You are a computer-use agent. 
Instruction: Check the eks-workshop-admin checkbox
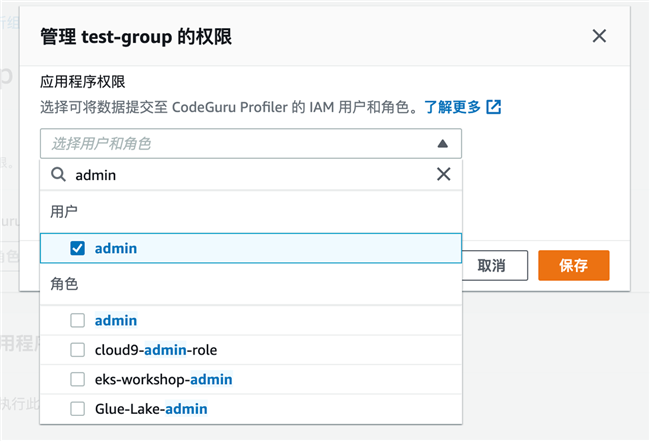coord(78,379)
